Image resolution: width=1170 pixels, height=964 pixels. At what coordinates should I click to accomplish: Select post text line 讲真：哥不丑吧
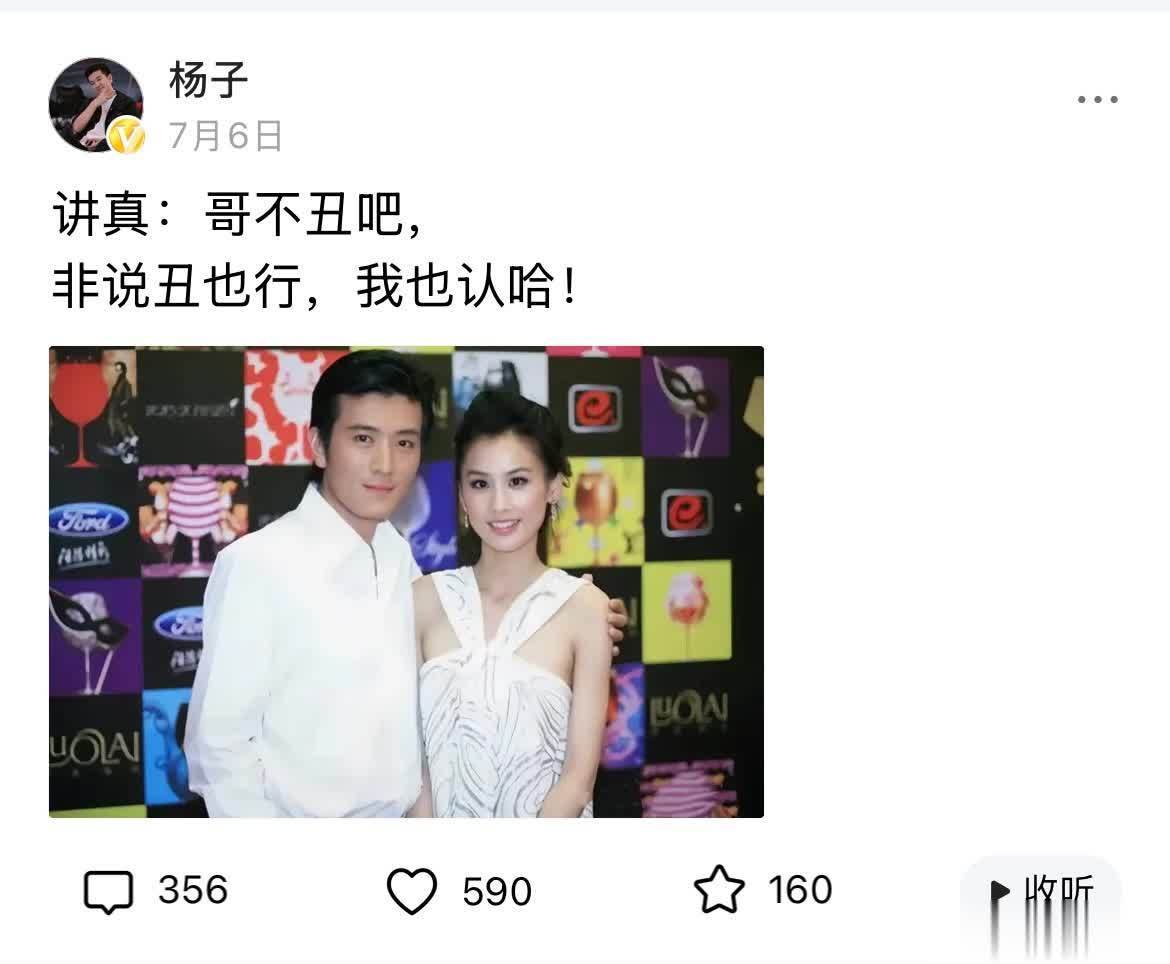(238, 215)
